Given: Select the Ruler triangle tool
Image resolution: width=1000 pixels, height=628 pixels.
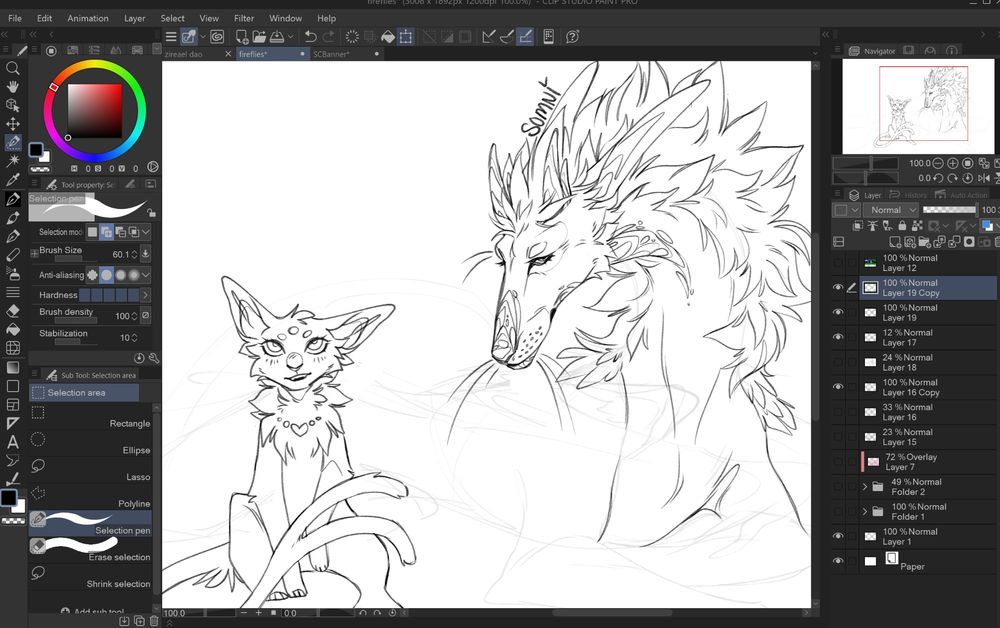Looking at the screenshot, I should [x=12, y=423].
